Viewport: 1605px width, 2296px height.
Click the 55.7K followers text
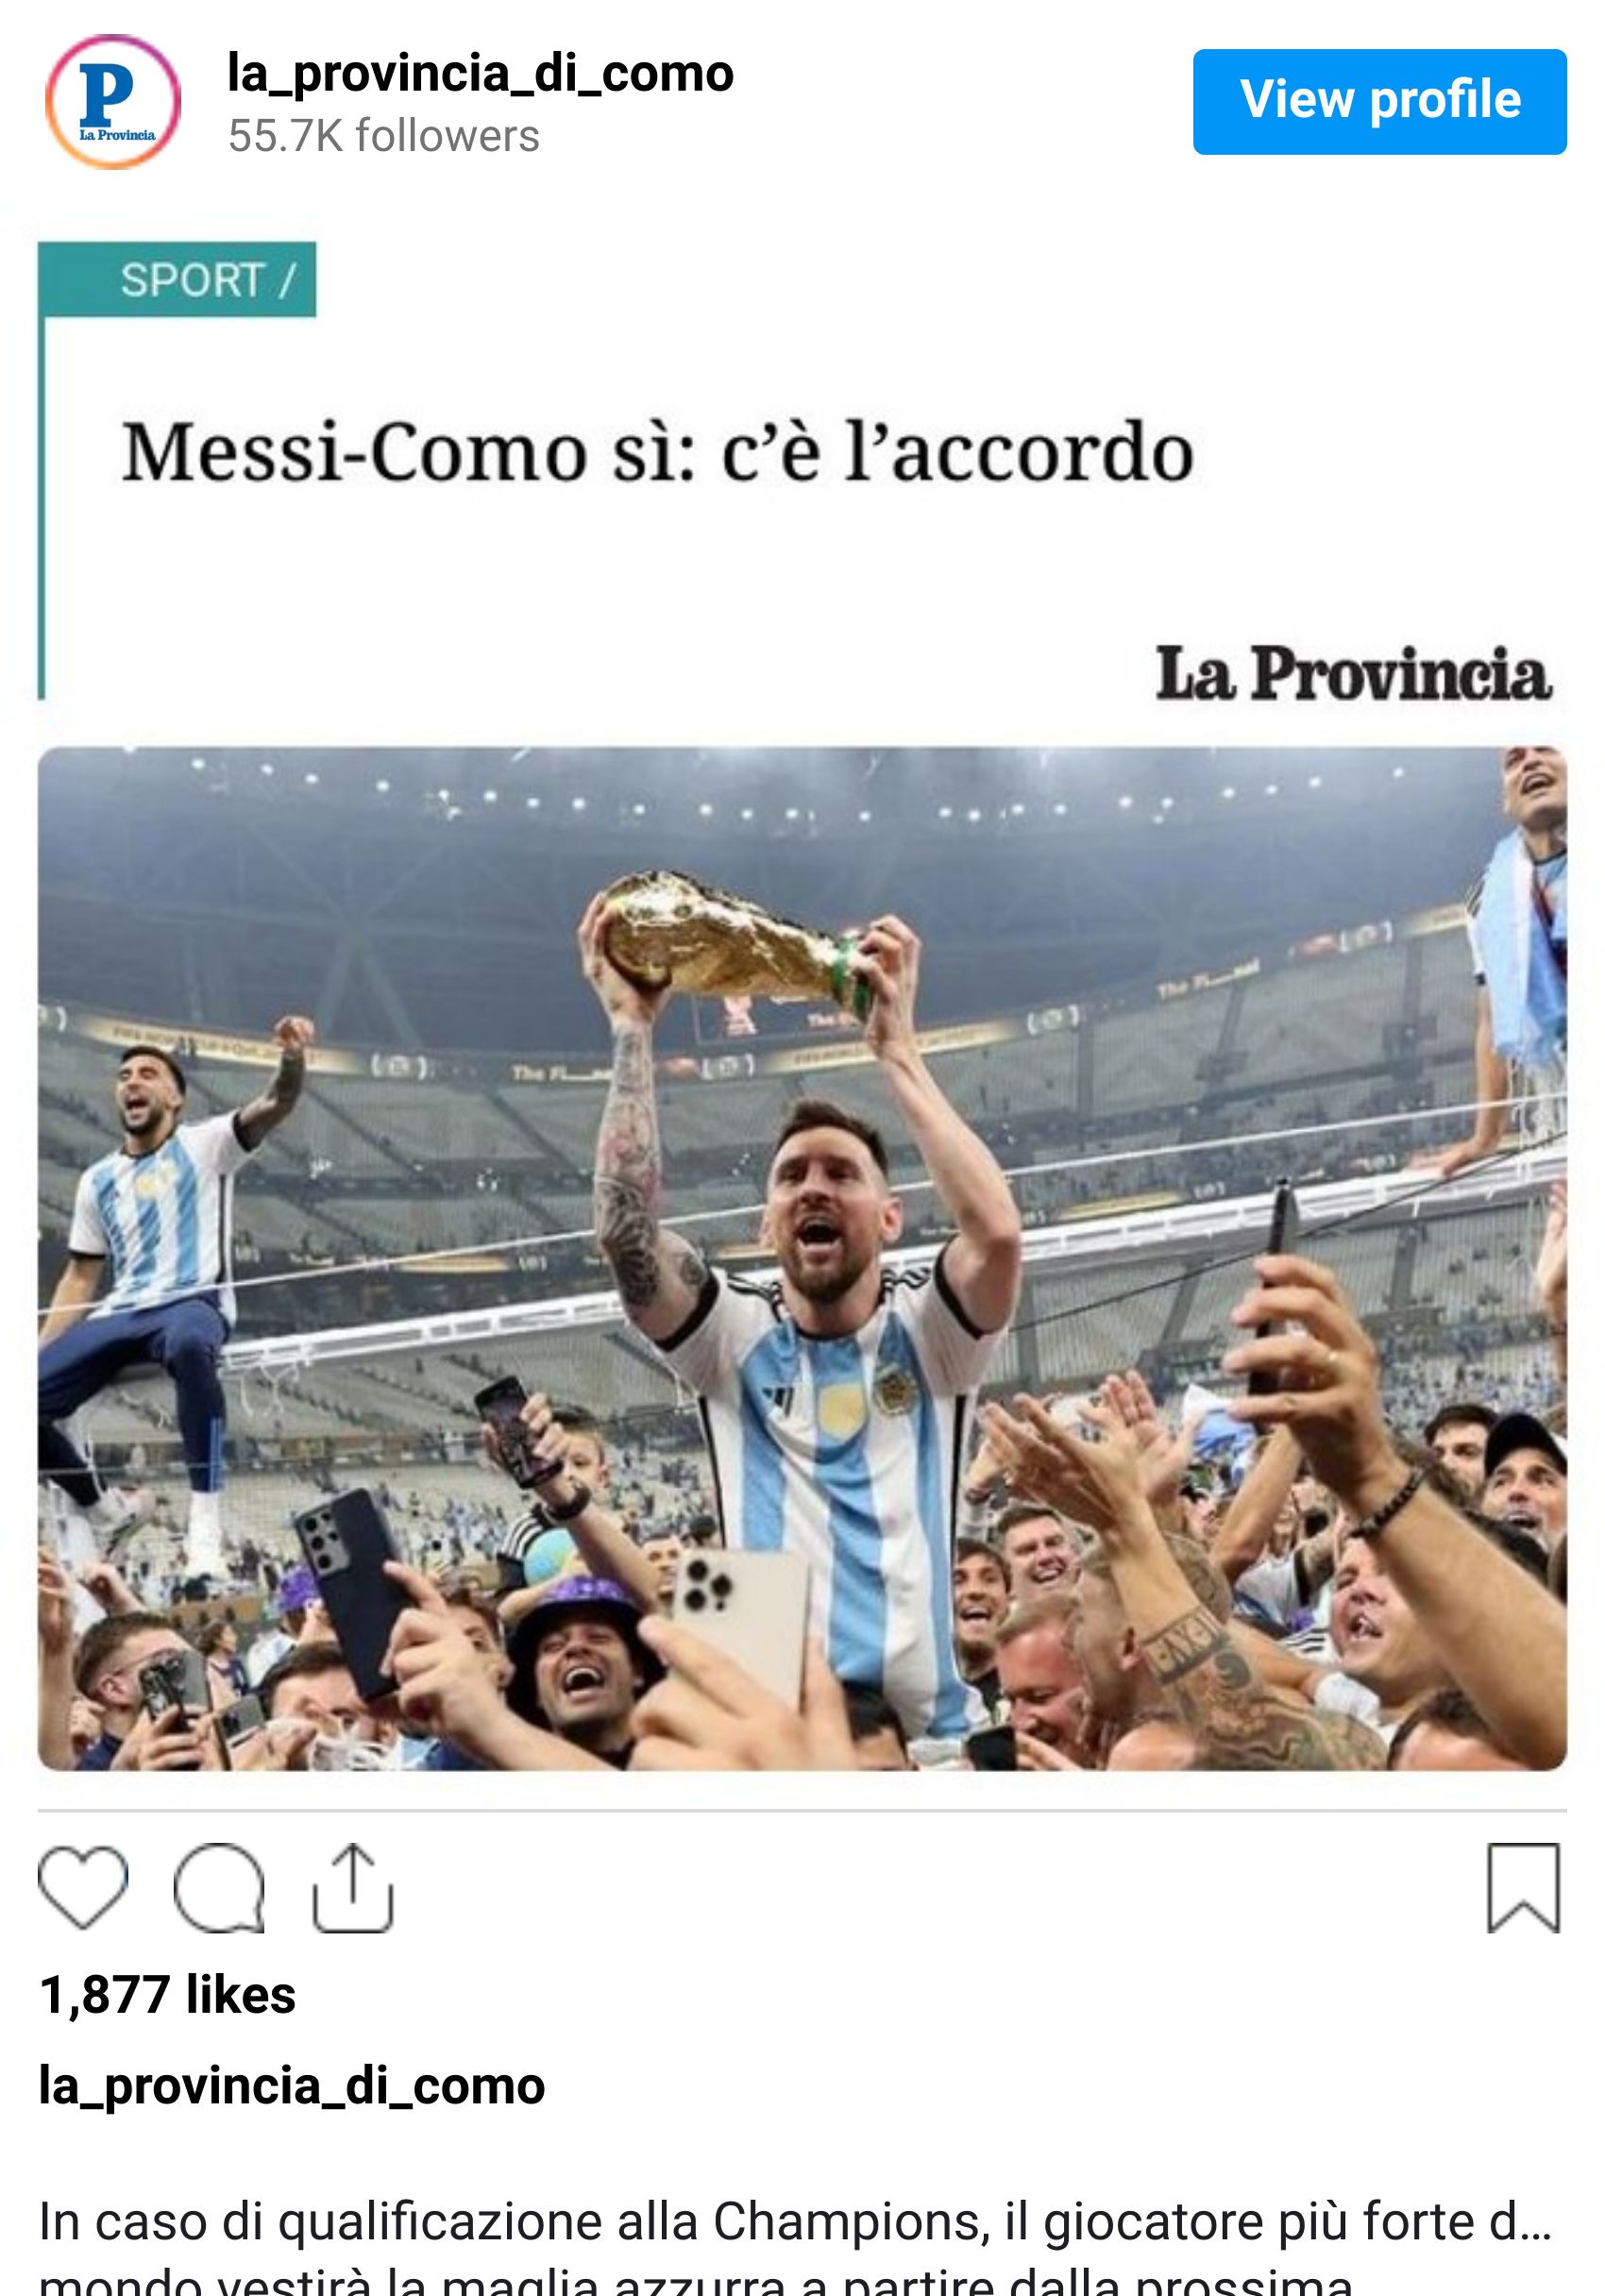(x=383, y=136)
